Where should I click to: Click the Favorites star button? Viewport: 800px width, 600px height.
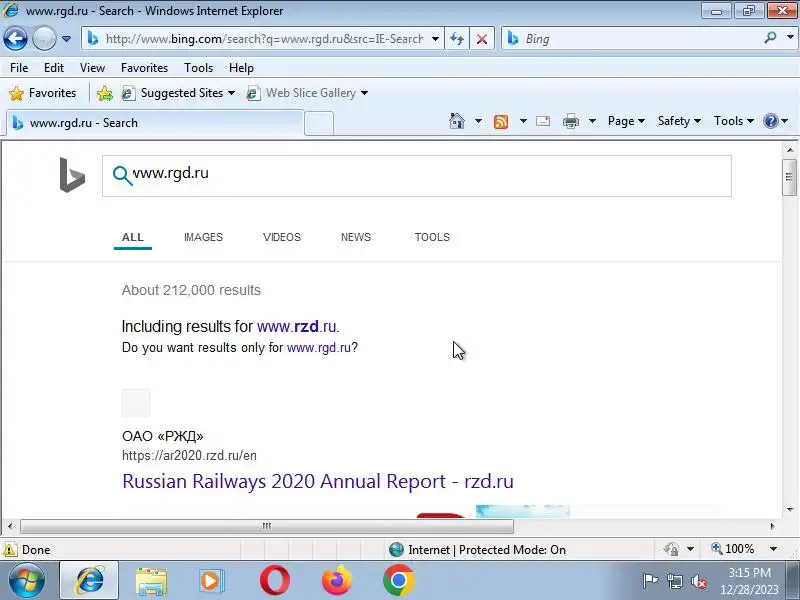(x=43, y=93)
